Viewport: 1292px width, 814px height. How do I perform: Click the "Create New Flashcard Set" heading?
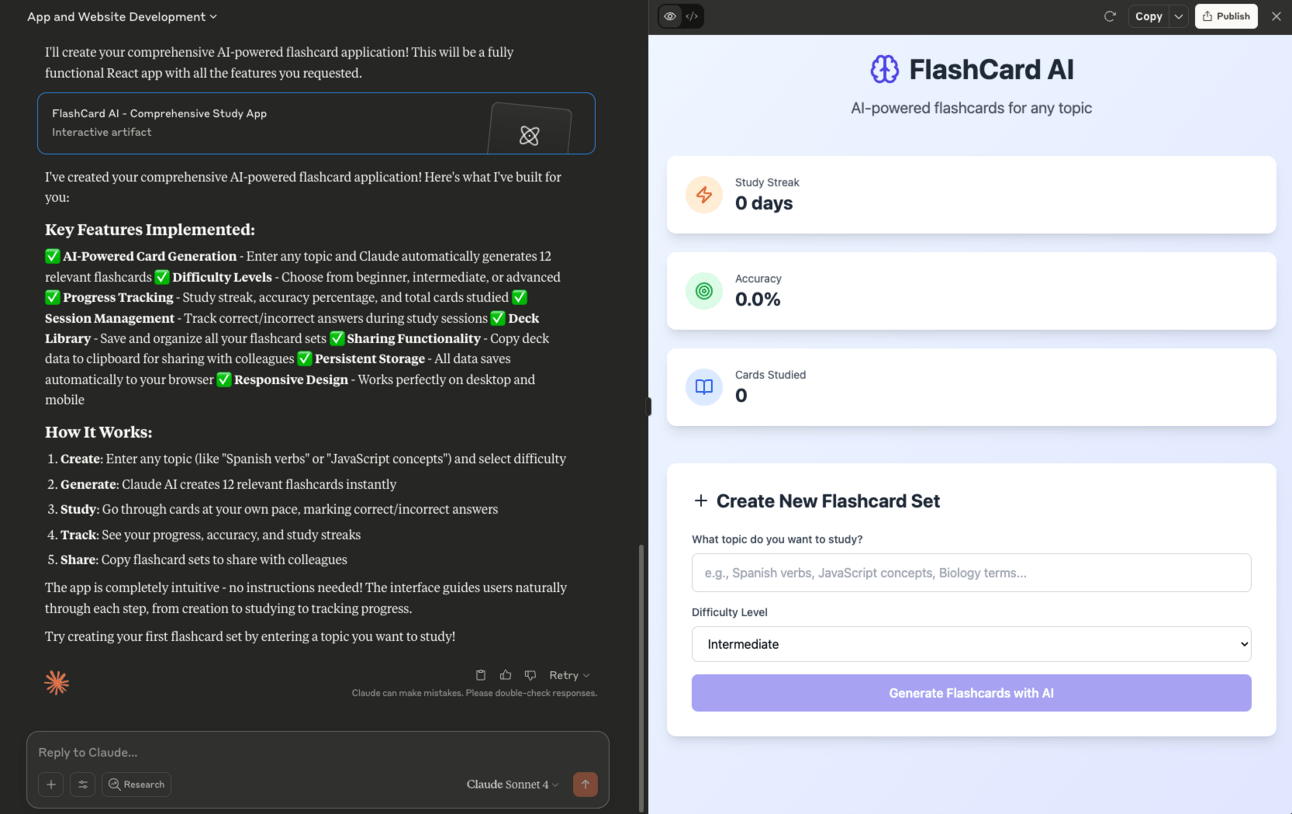[x=828, y=501]
